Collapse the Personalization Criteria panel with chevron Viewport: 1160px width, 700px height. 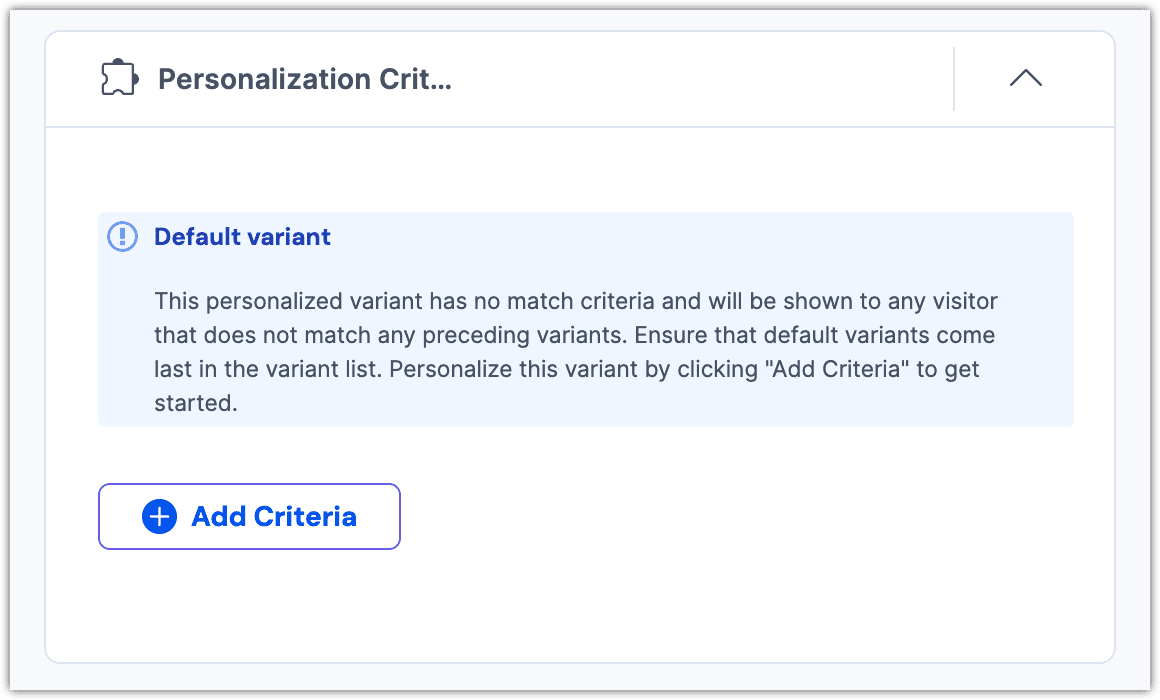1025,79
